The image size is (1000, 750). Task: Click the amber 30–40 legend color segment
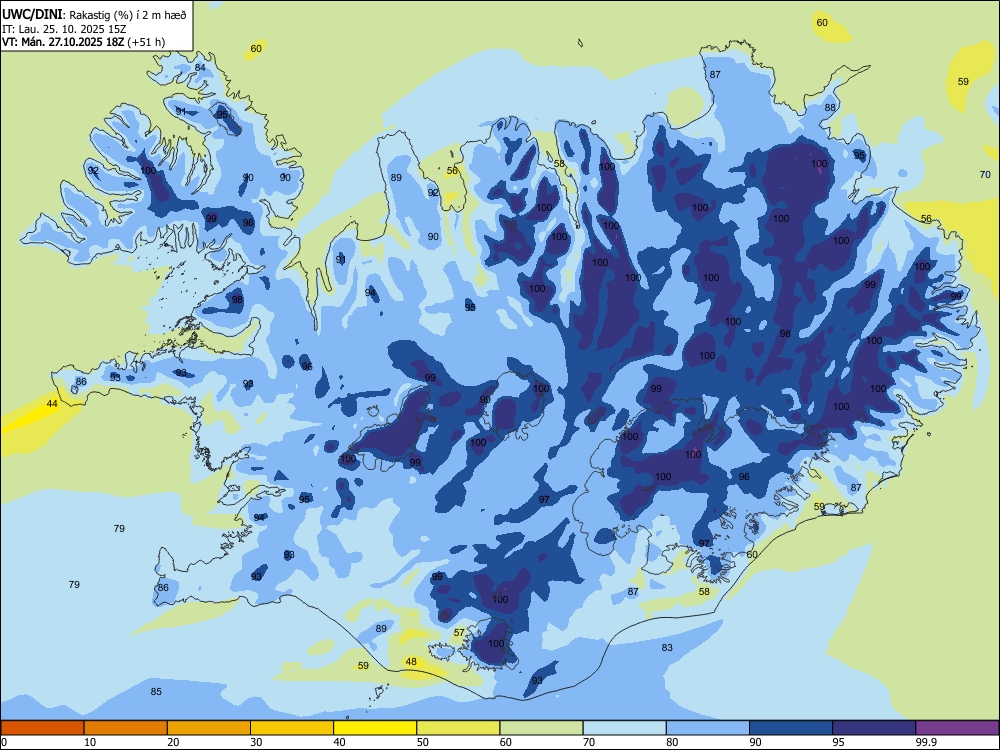pyautogui.click(x=292, y=728)
